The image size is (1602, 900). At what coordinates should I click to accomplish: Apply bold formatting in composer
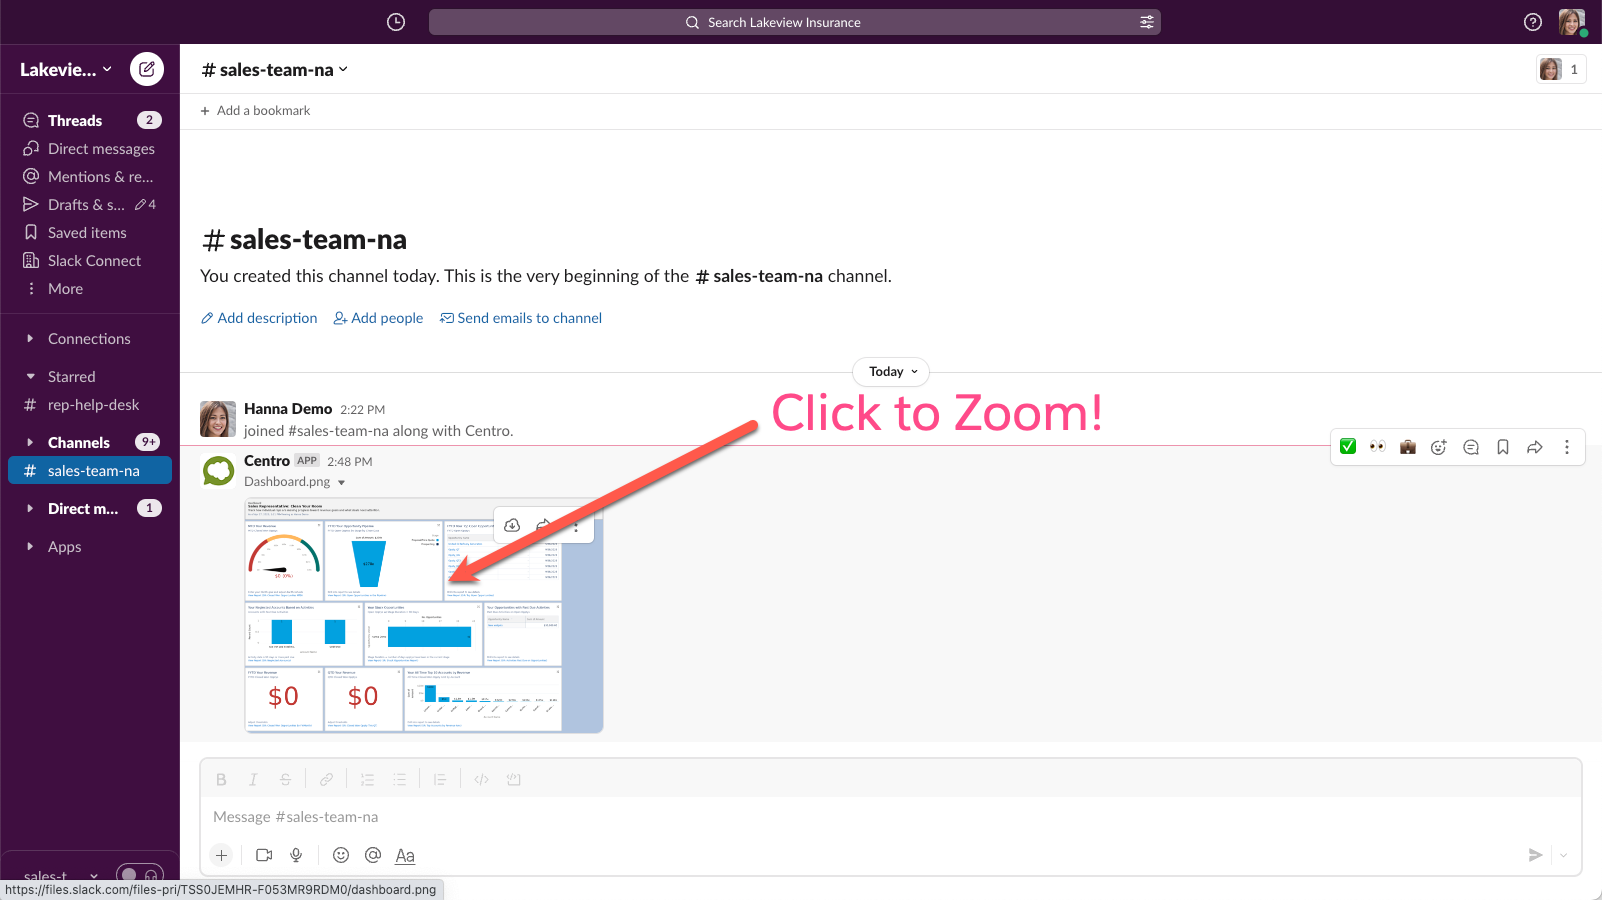[x=221, y=780]
